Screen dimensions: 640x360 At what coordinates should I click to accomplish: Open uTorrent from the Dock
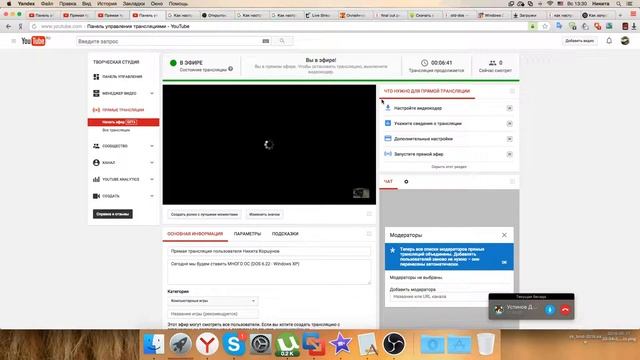click(287, 344)
